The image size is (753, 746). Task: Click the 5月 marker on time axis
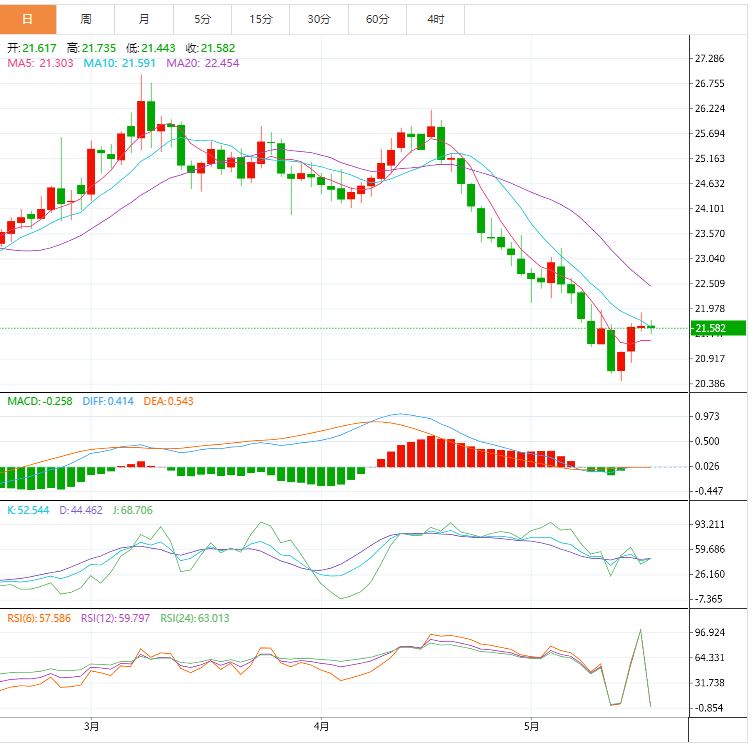click(x=531, y=725)
